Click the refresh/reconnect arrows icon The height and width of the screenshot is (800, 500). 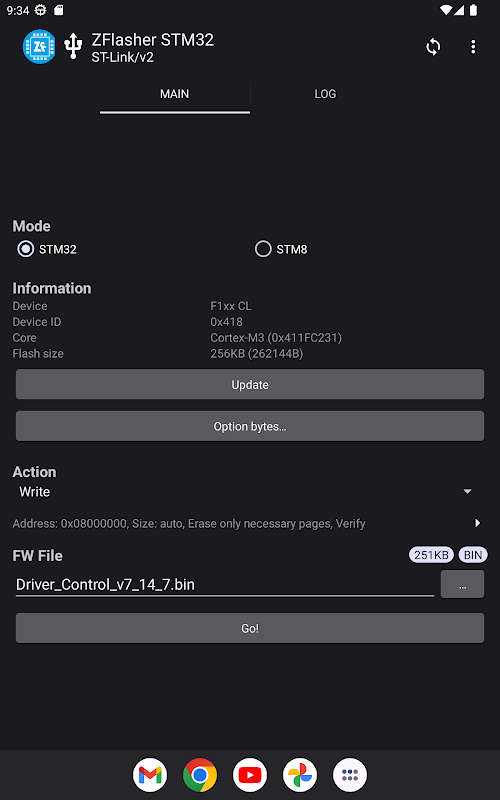coord(433,47)
